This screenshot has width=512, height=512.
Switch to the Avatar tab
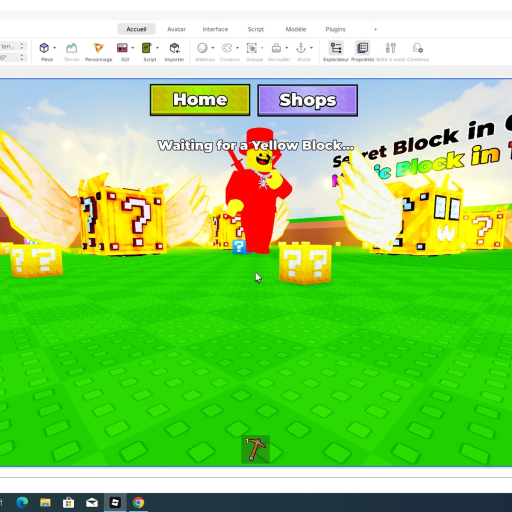176,29
